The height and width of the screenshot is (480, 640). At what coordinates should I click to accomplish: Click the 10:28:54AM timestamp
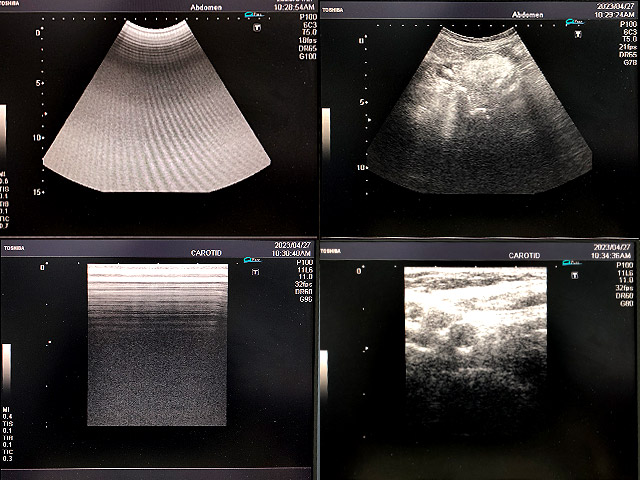point(294,7)
